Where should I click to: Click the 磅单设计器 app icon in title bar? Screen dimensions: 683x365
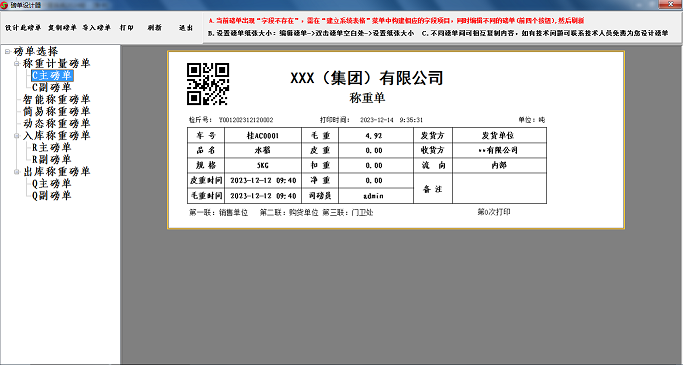click(4, 5)
